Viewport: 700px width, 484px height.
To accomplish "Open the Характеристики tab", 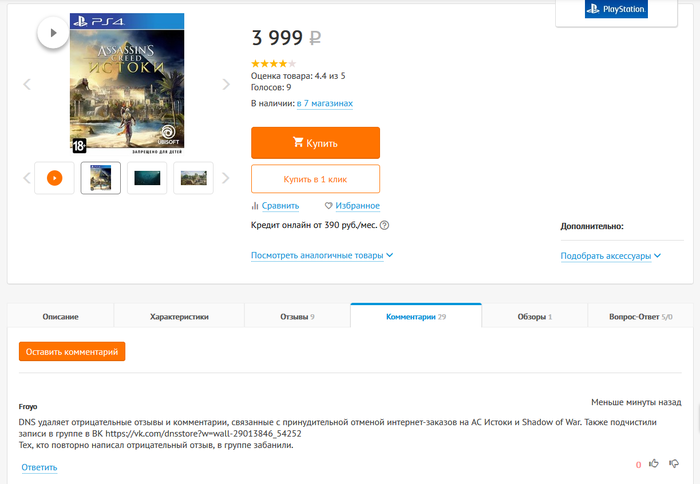I will [179, 317].
